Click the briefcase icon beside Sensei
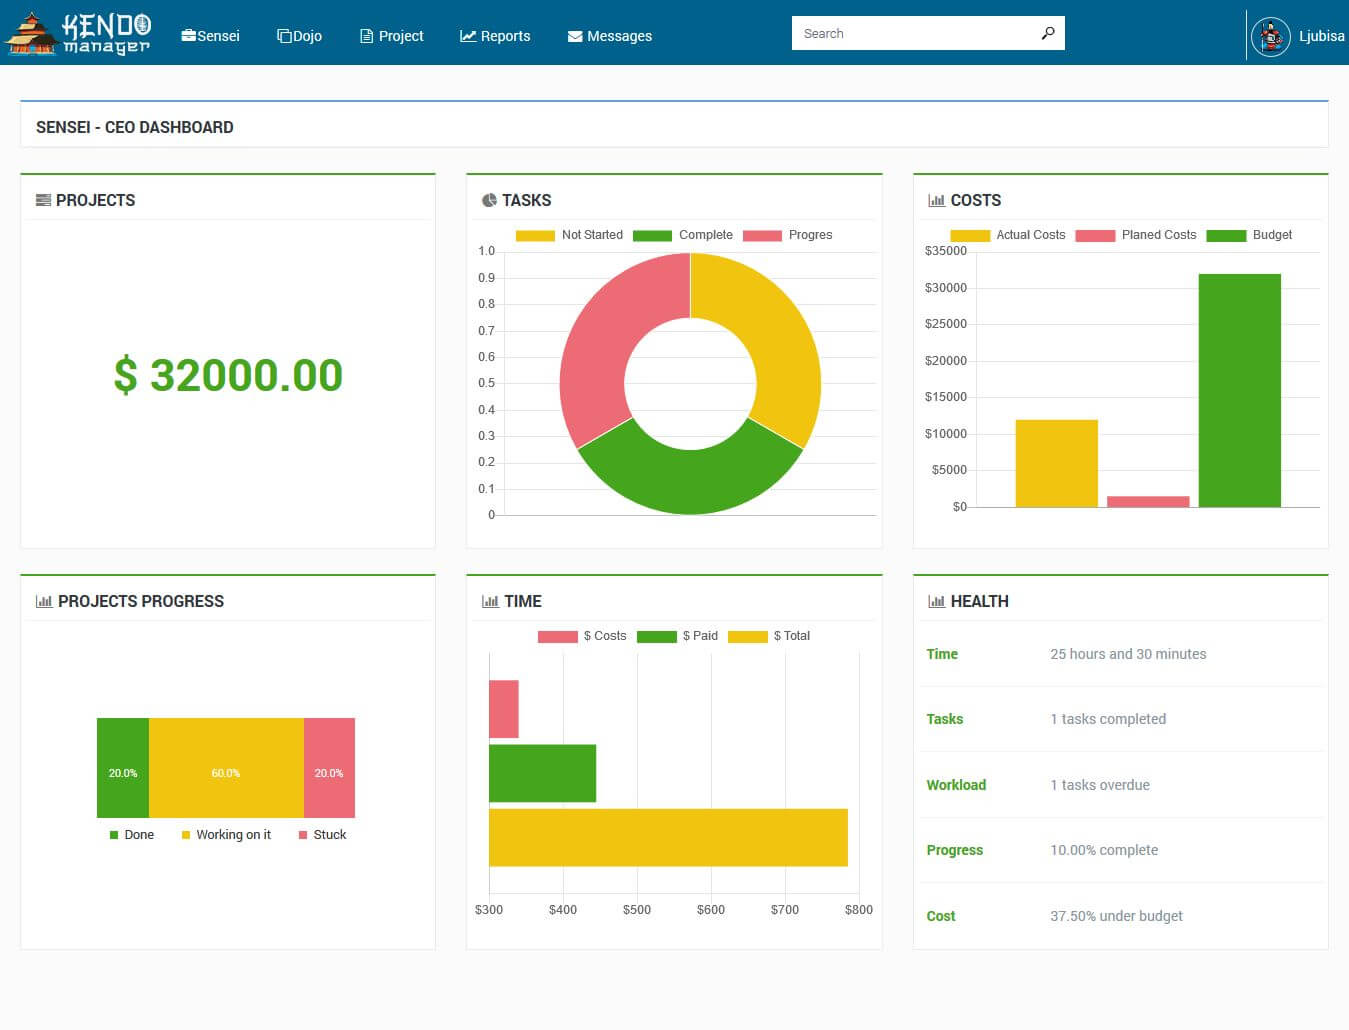This screenshot has width=1349, height=1030. click(x=188, y=36)
